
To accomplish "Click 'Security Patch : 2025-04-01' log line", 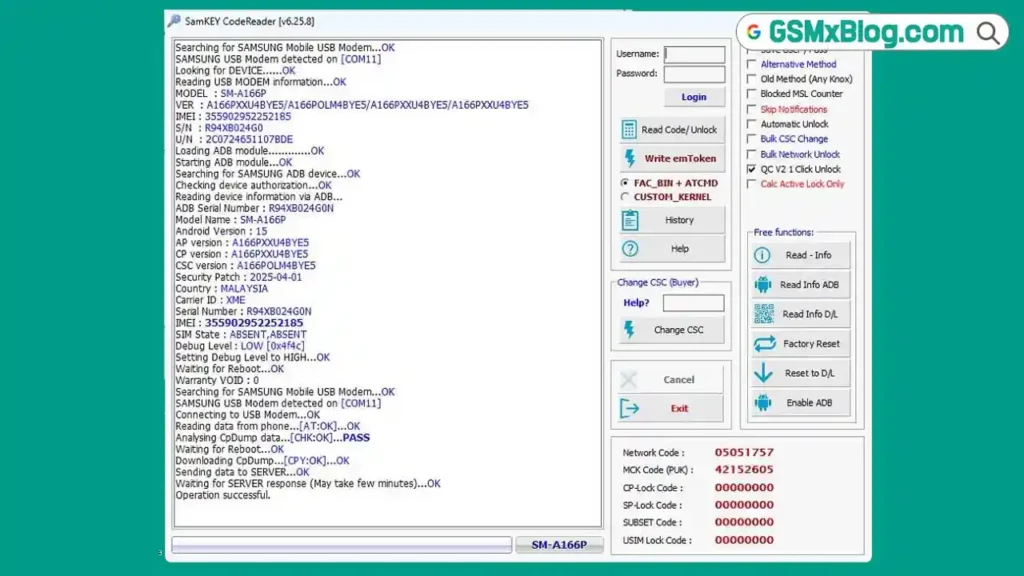I will pyautogui.click(x=238, y=277).
